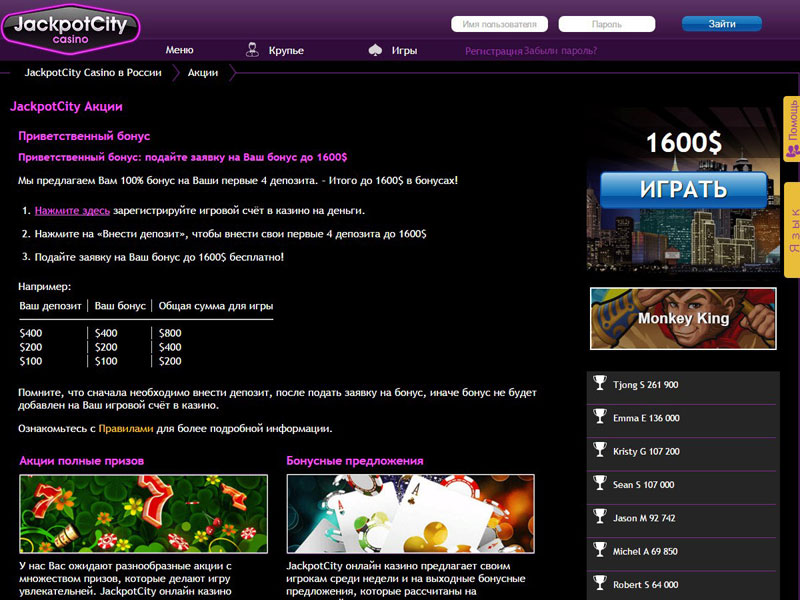
Task: Click trophy icon next to Kristy G
Action: 600,449
